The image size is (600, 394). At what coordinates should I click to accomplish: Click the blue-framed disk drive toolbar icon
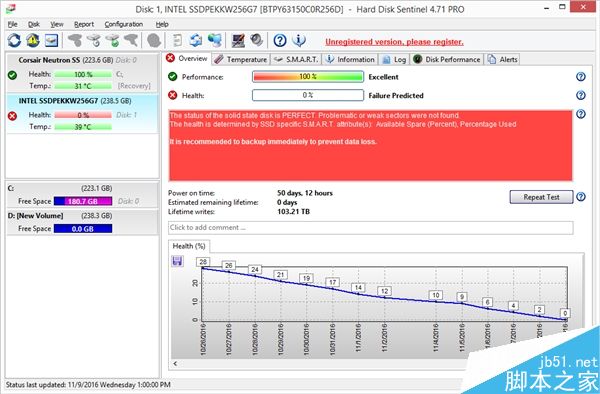(51, 40)
